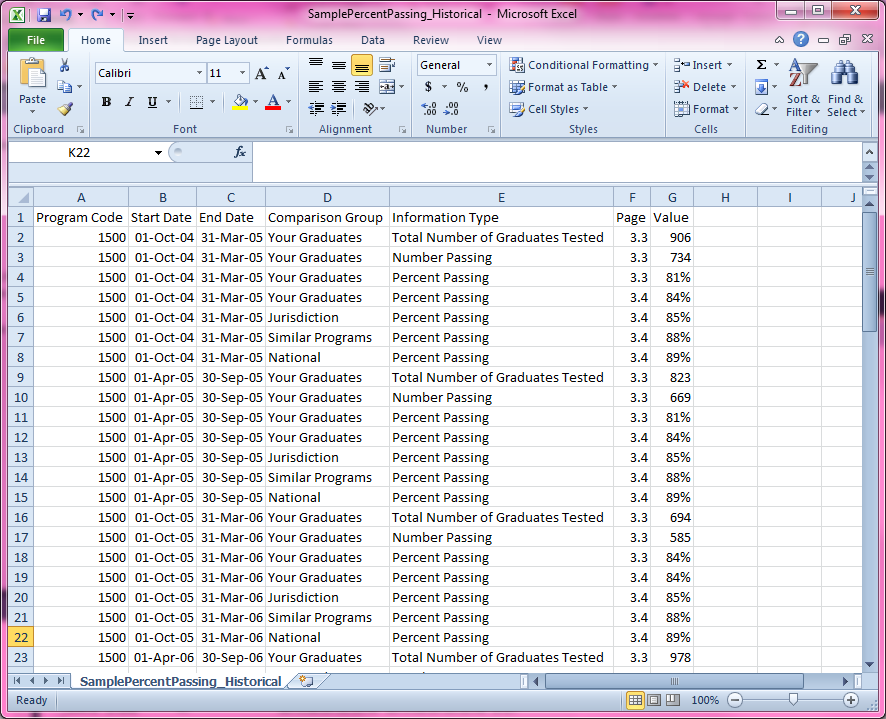Click the Merge & Center icon
The width and height of the screenshot is (886, 719).
pos(387,86)
